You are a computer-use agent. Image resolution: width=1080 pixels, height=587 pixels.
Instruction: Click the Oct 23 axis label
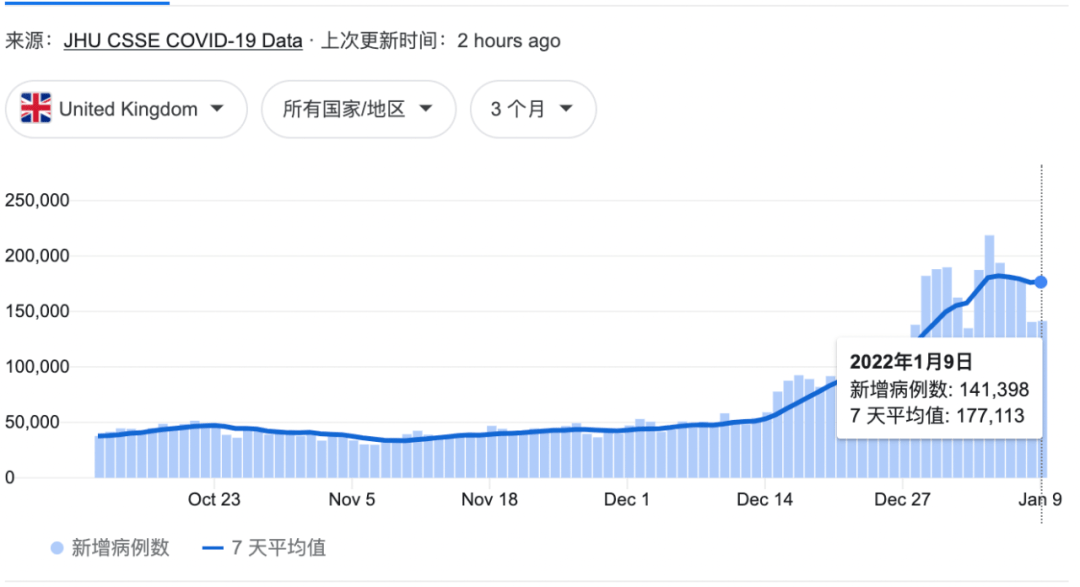click(x=214, y=499)
